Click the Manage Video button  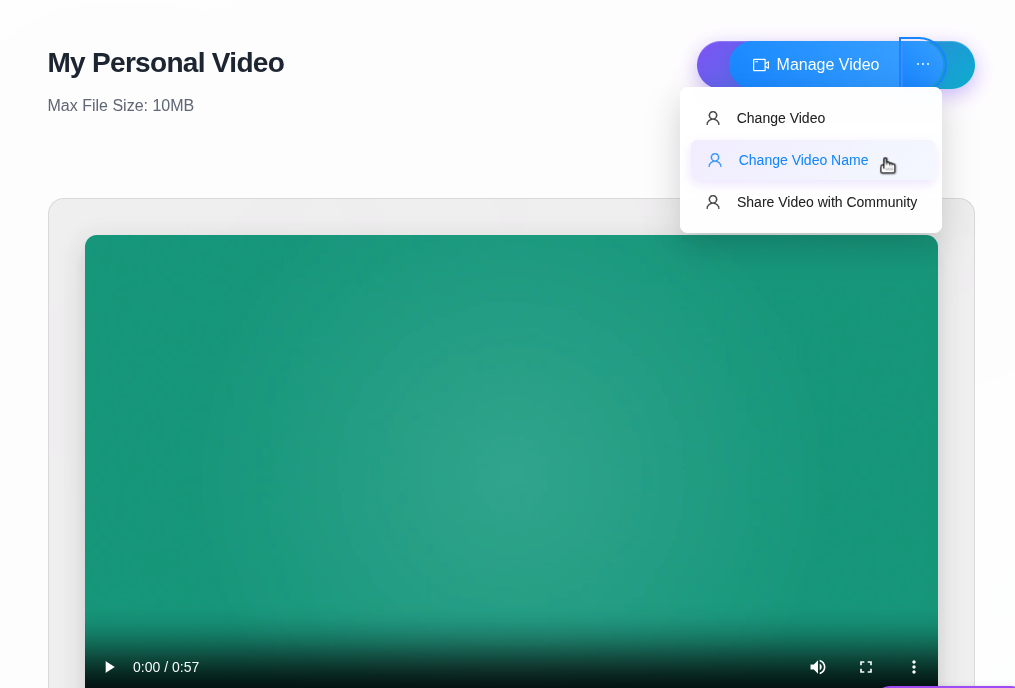pyautogui.click(x=815, y=65)
